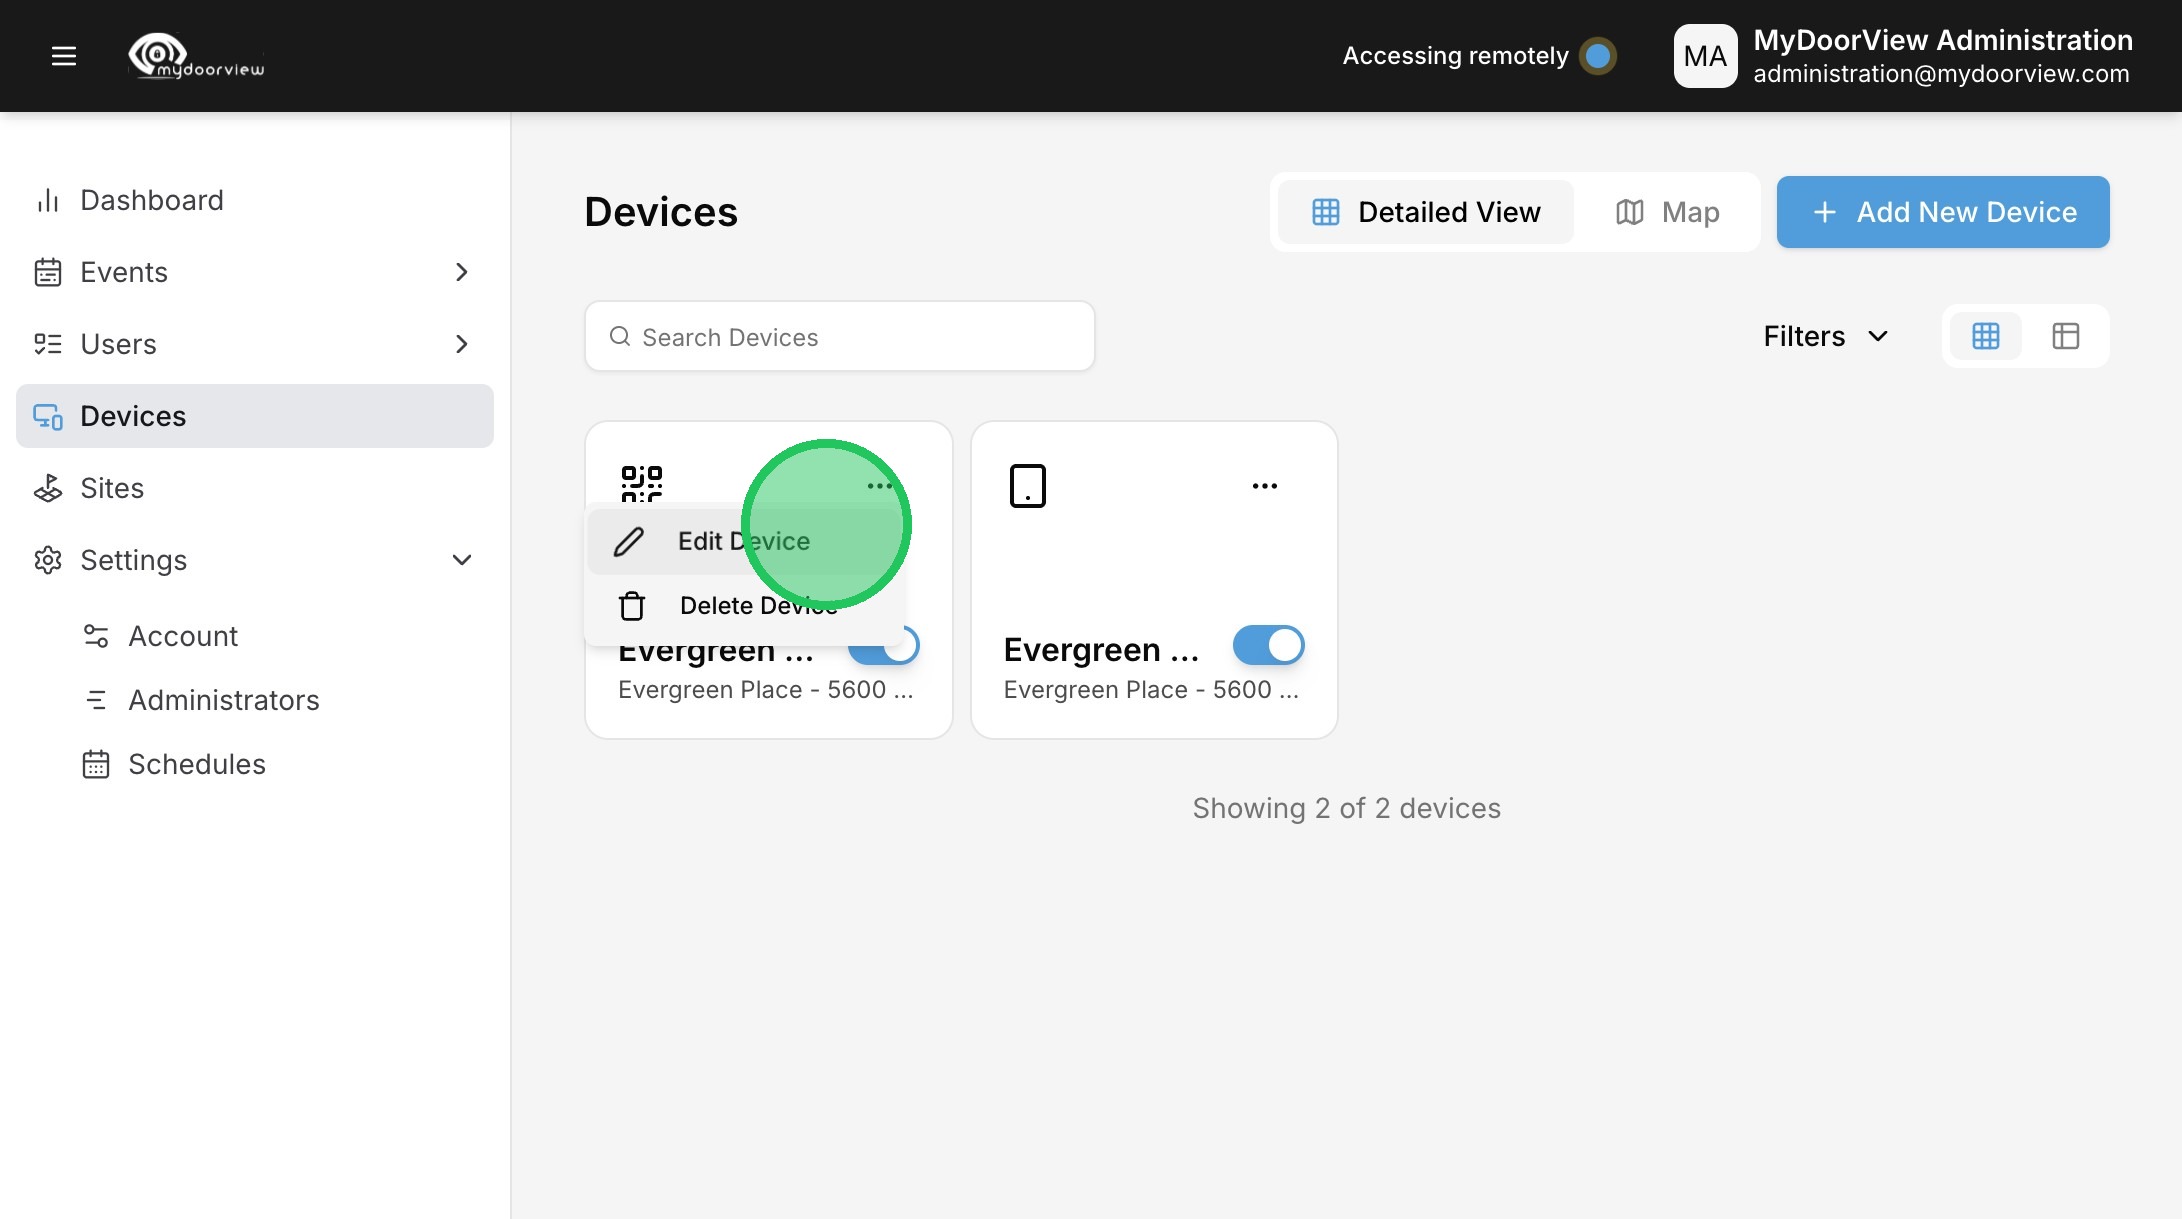
Task: Expand the Events submenu chevron
Action: [x=461, y=272]
